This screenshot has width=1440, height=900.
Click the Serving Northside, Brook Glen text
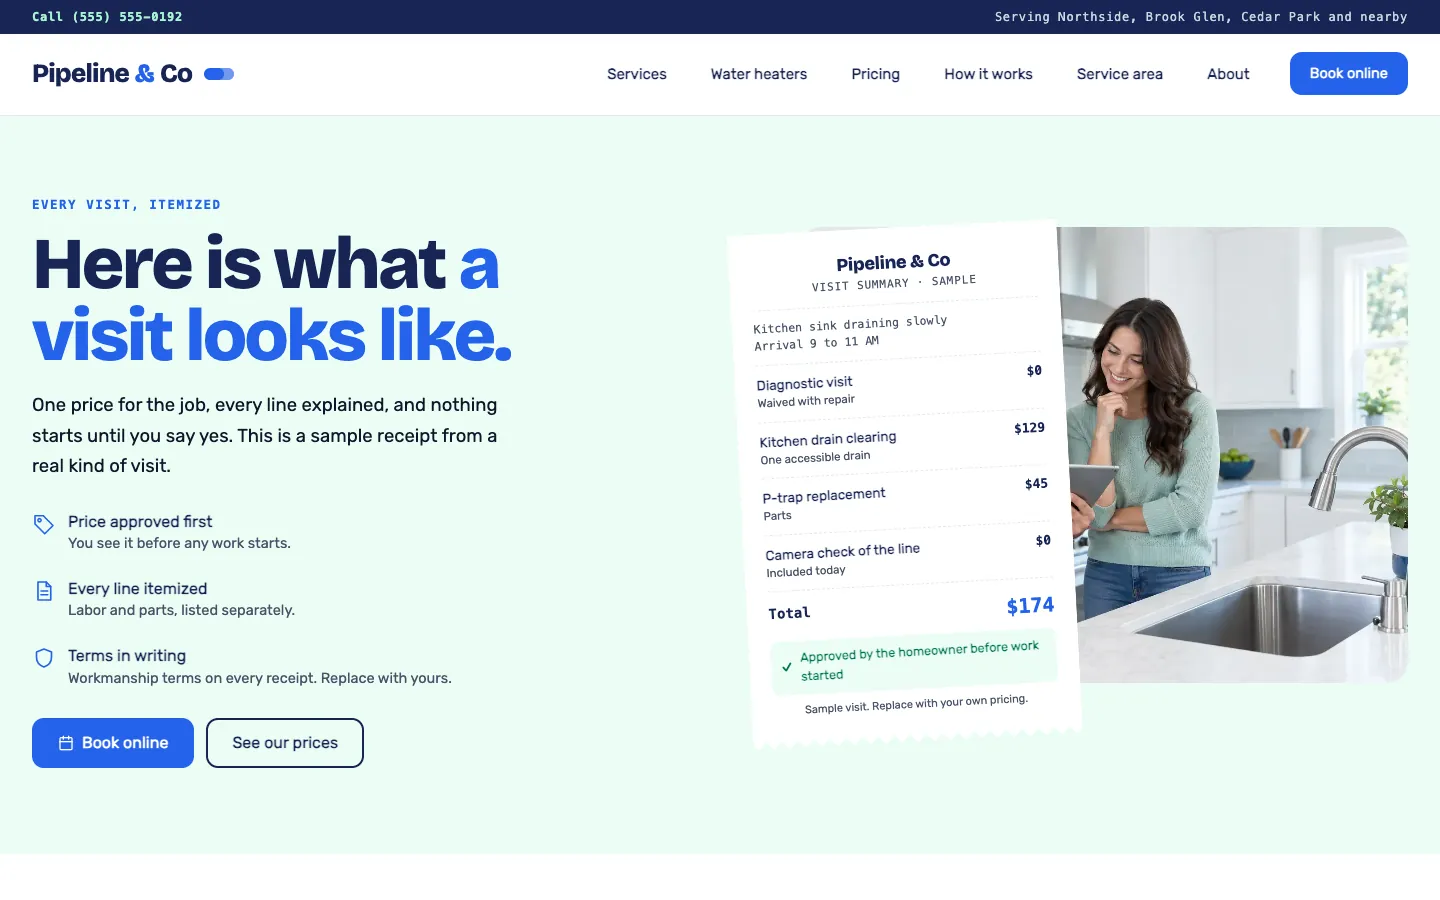pyautogui.click(x=1201, y=17)
